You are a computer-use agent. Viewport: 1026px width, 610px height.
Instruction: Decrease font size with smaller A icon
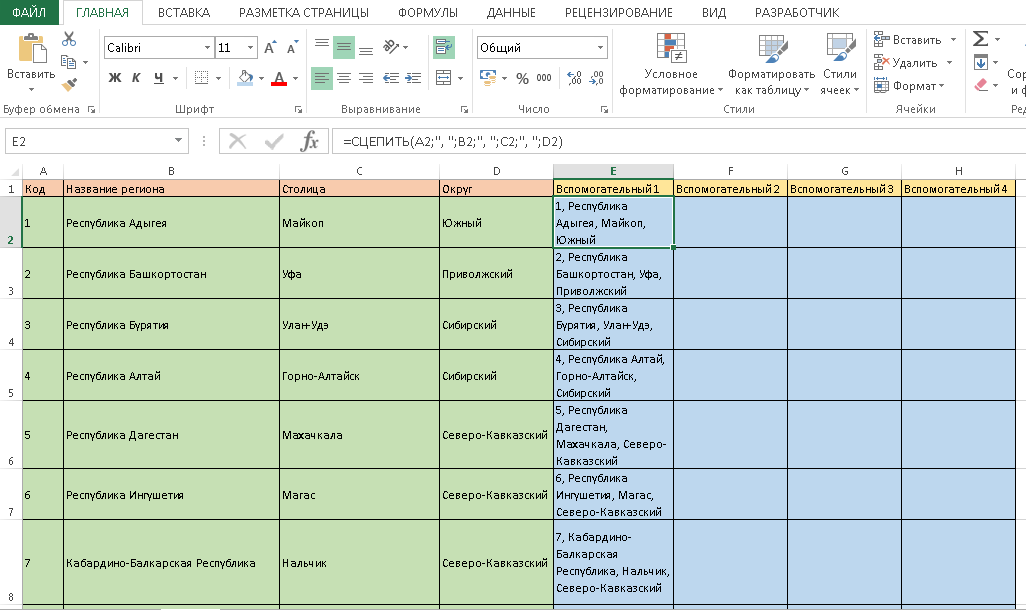(x=292, y=48)
